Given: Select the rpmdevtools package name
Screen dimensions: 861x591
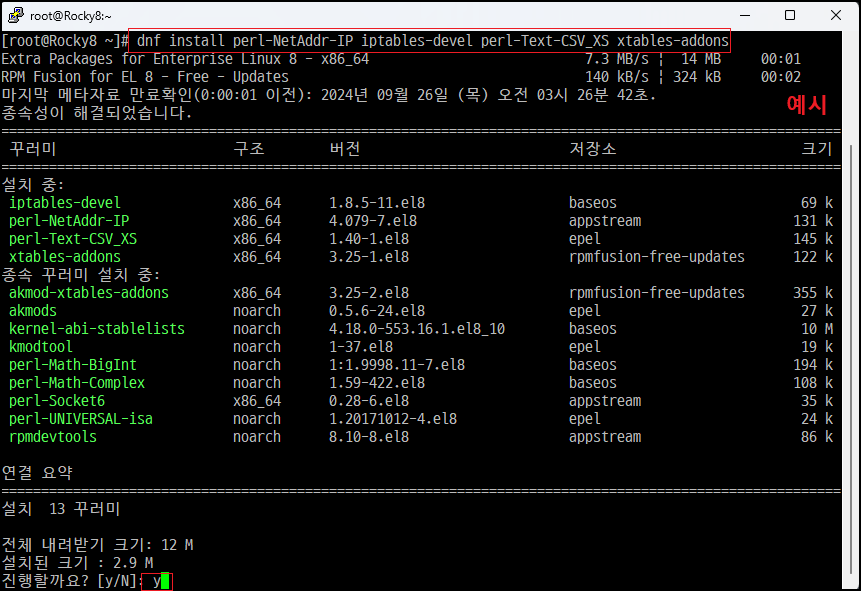Looking at the screenshot, I should 53,437.
